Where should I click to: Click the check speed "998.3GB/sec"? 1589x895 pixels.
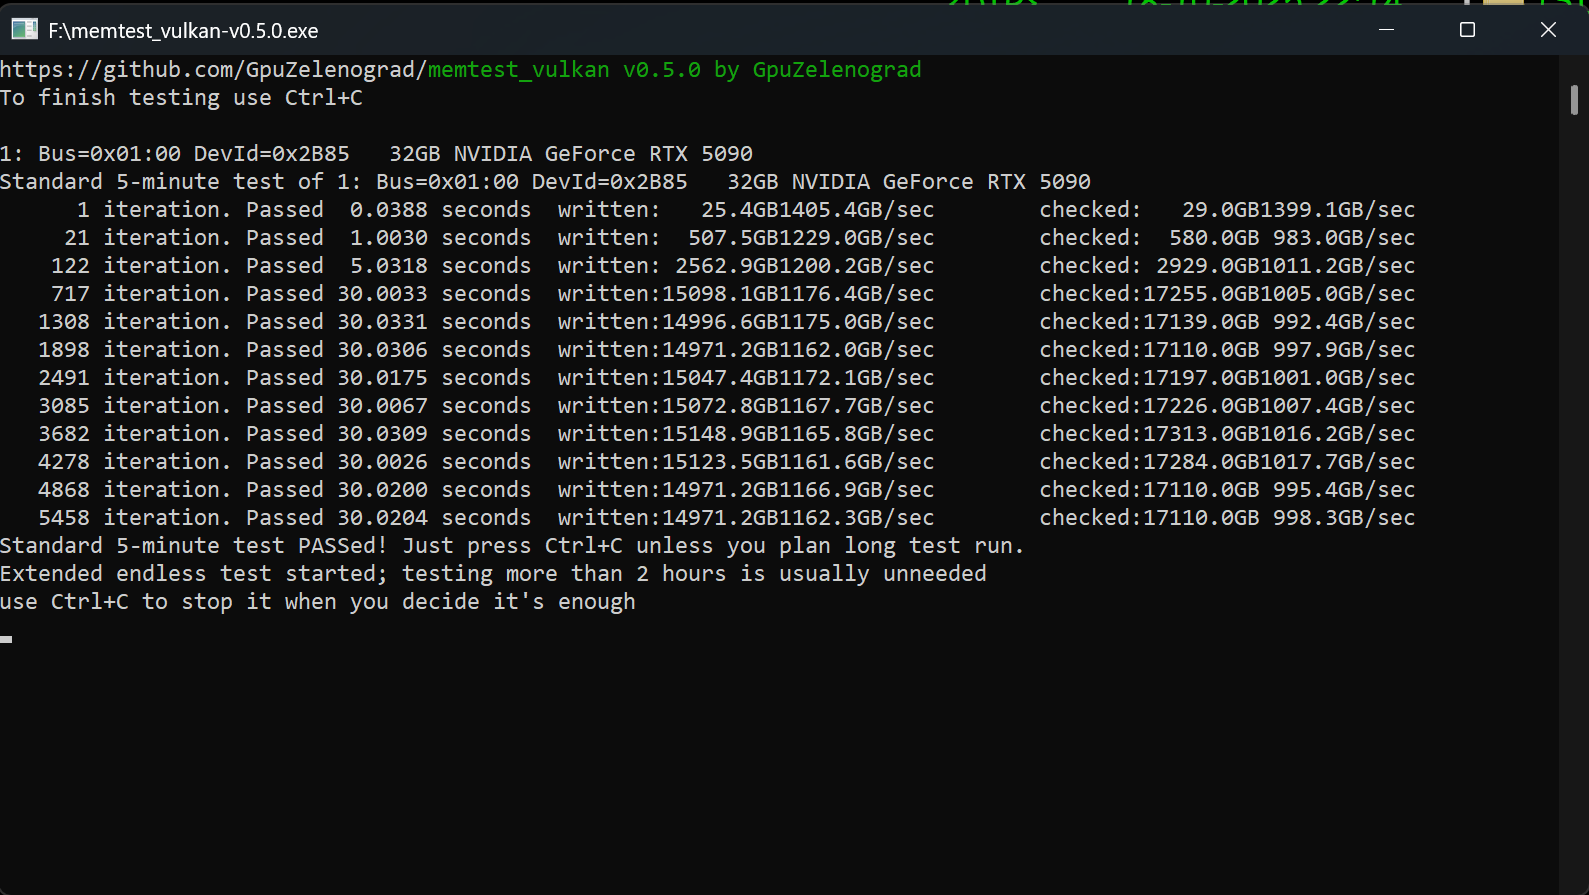click(1344, 518)
